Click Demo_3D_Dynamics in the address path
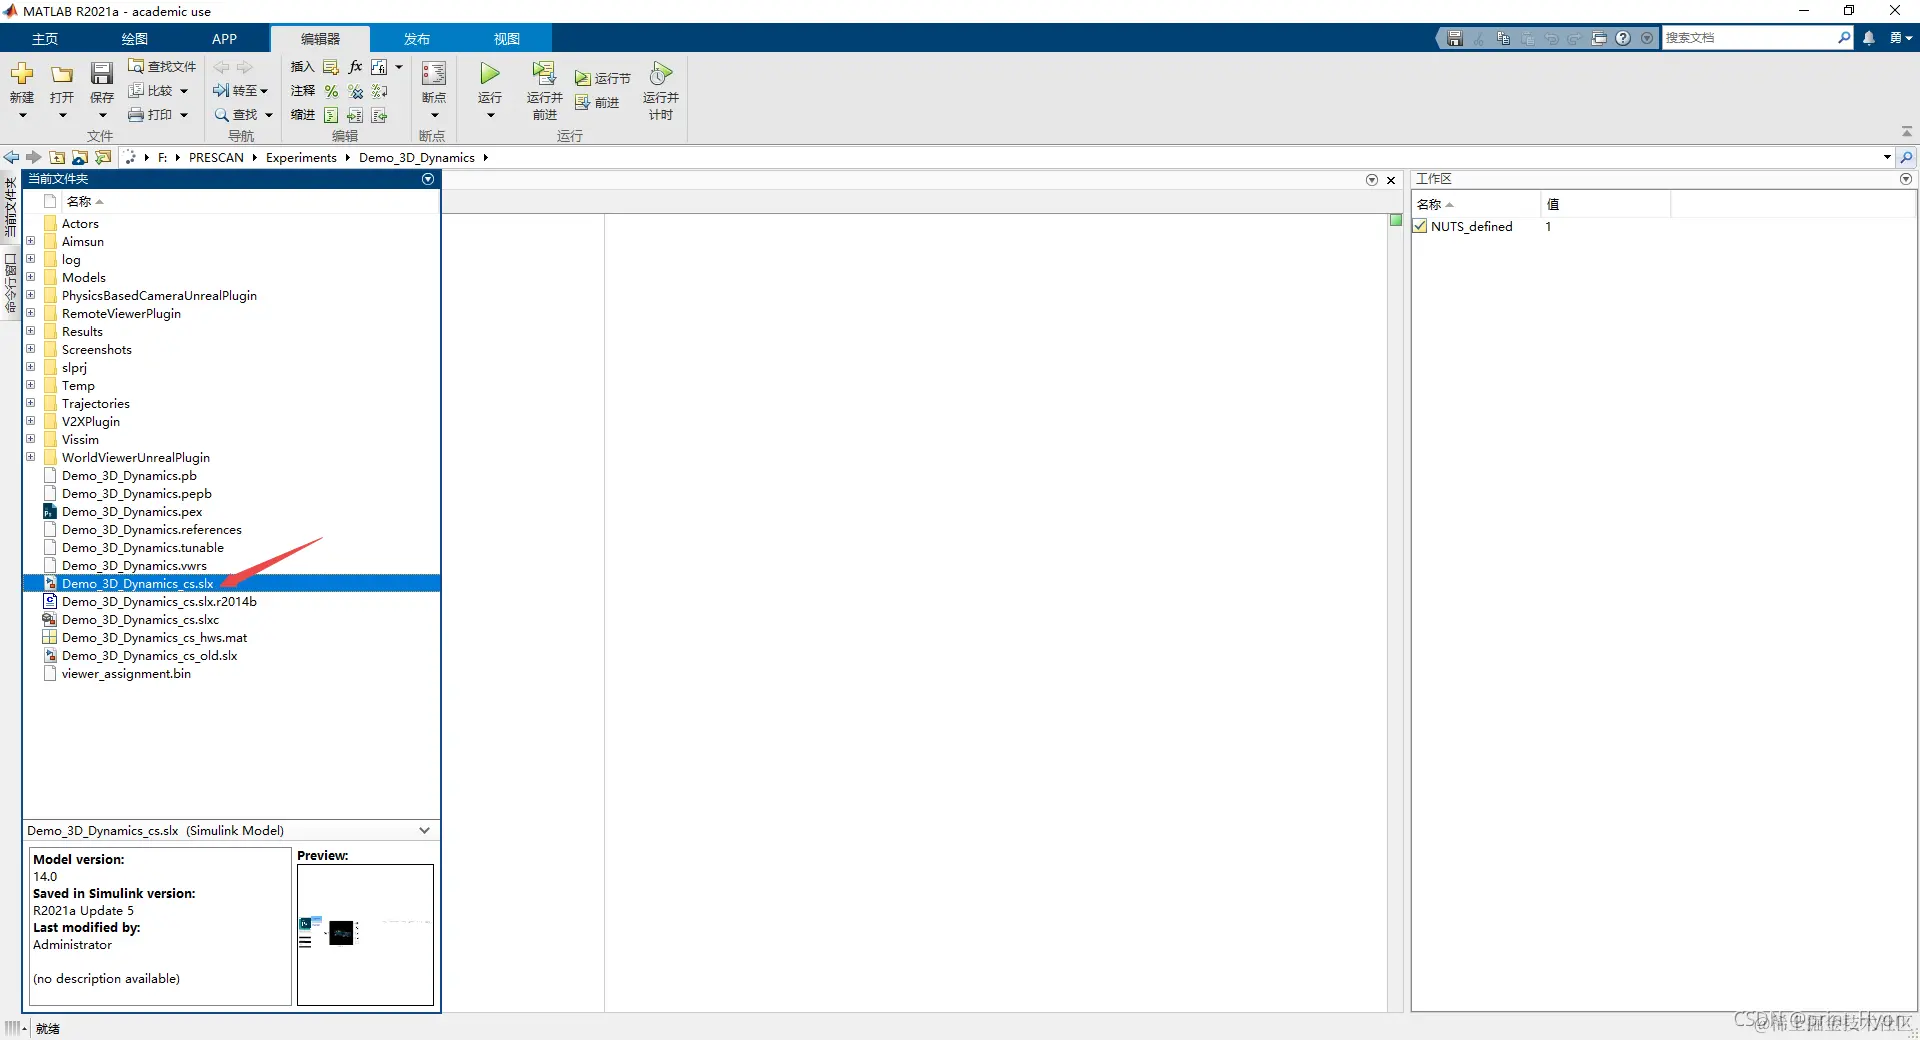This screenshot has height=1040, width=1920. coord(417,157)
